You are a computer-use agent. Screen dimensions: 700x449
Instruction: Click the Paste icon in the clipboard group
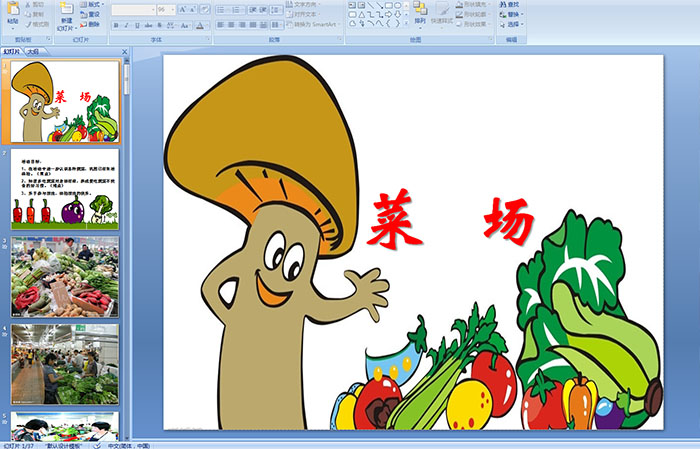[x=11, y=14]
